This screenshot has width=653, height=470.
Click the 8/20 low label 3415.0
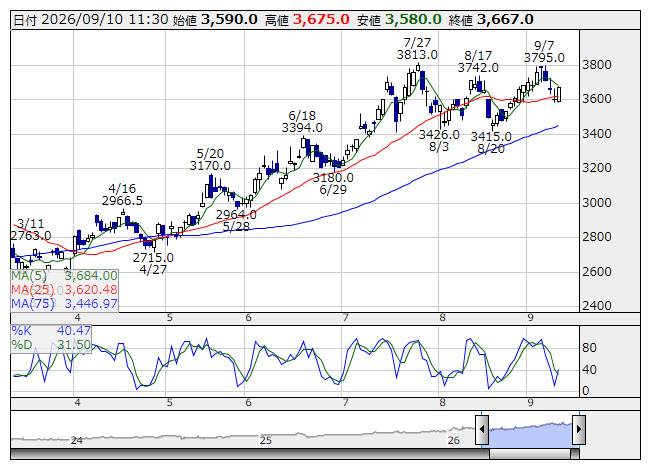click(491, 137)
